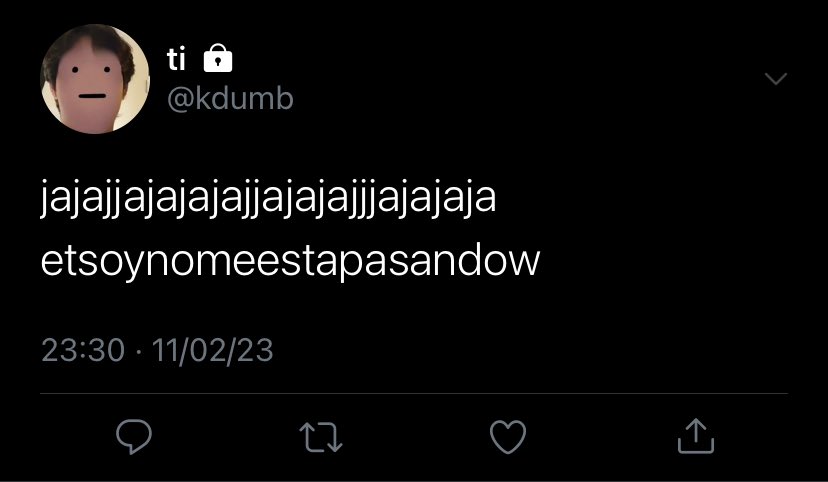
Task: Retweet using the looping arrows icon
Action: click(x=321, y=437)
